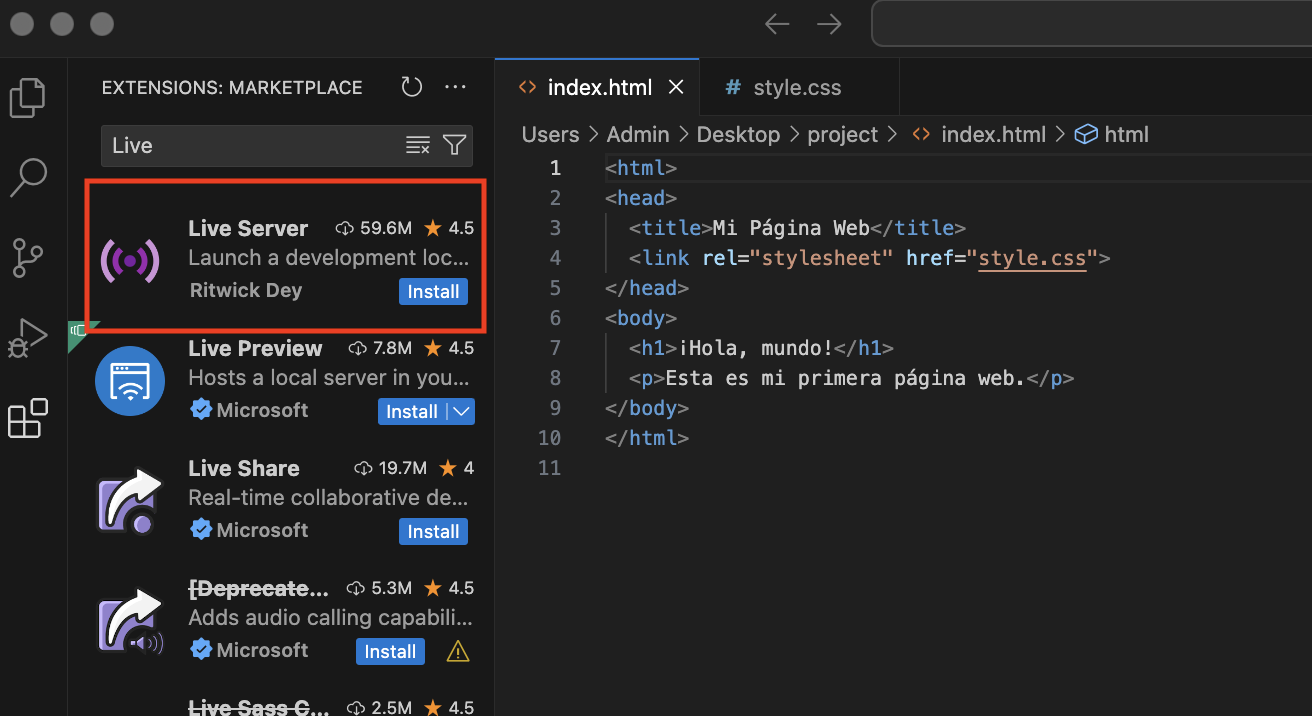Expand the Live Preview install dropdown arrow

click(461, 411)
